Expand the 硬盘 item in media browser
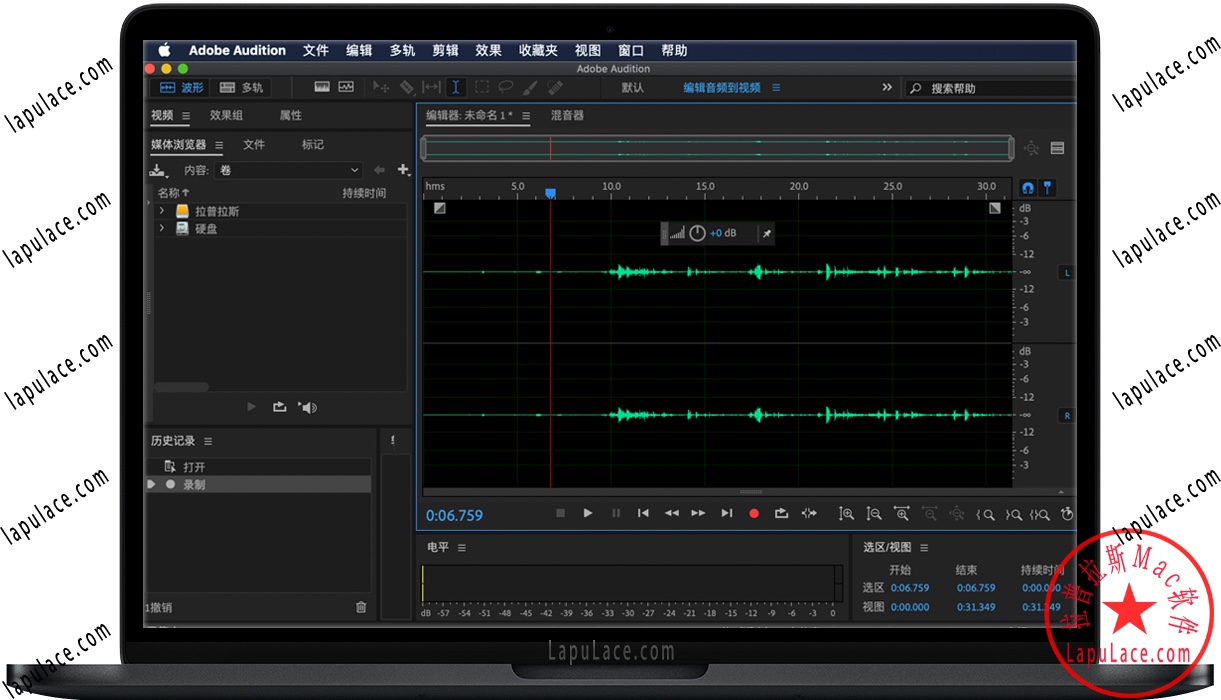The image size is (1221, 700). click(162, 228)
